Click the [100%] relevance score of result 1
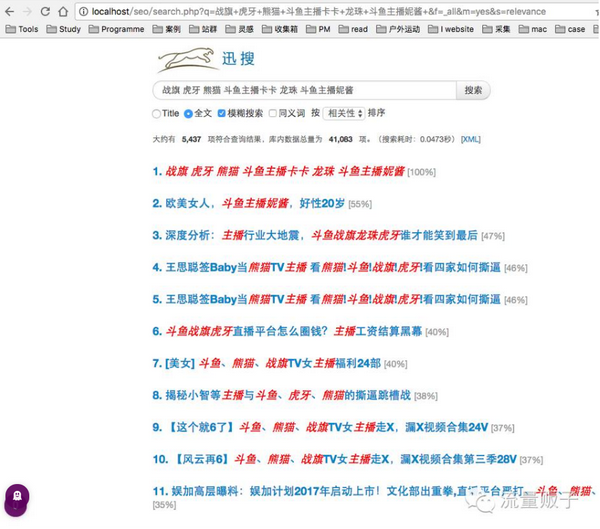This screenshot has width=600, height=529. pos(422,172)
